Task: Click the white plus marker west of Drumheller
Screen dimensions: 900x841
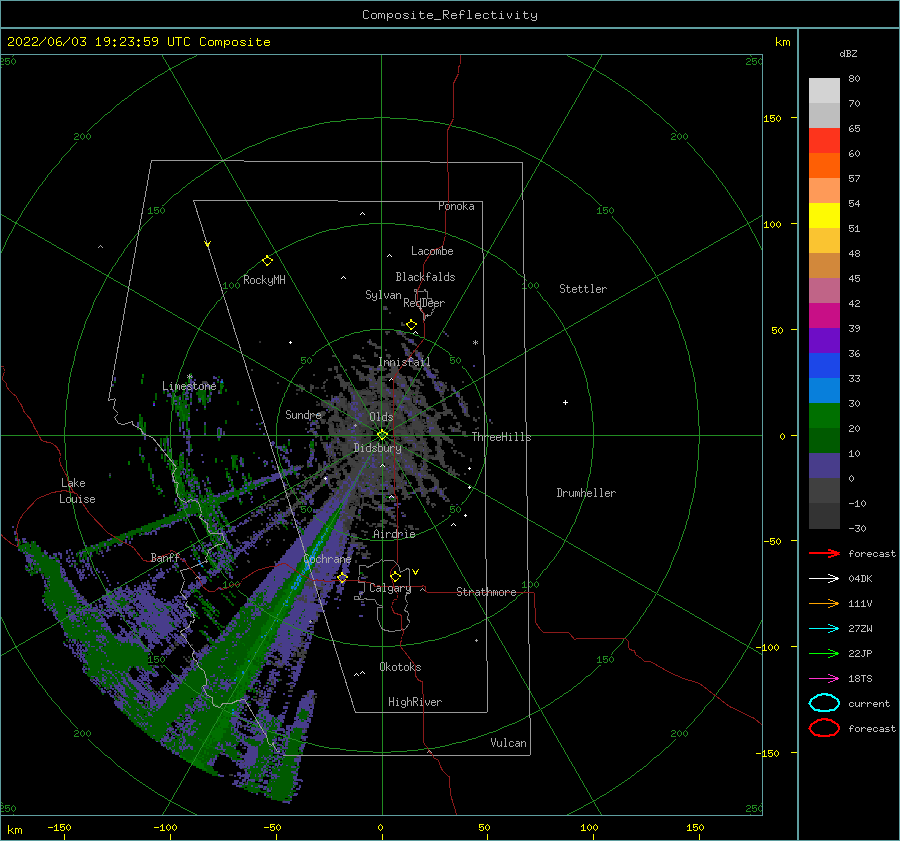Action: pos(565,402)
